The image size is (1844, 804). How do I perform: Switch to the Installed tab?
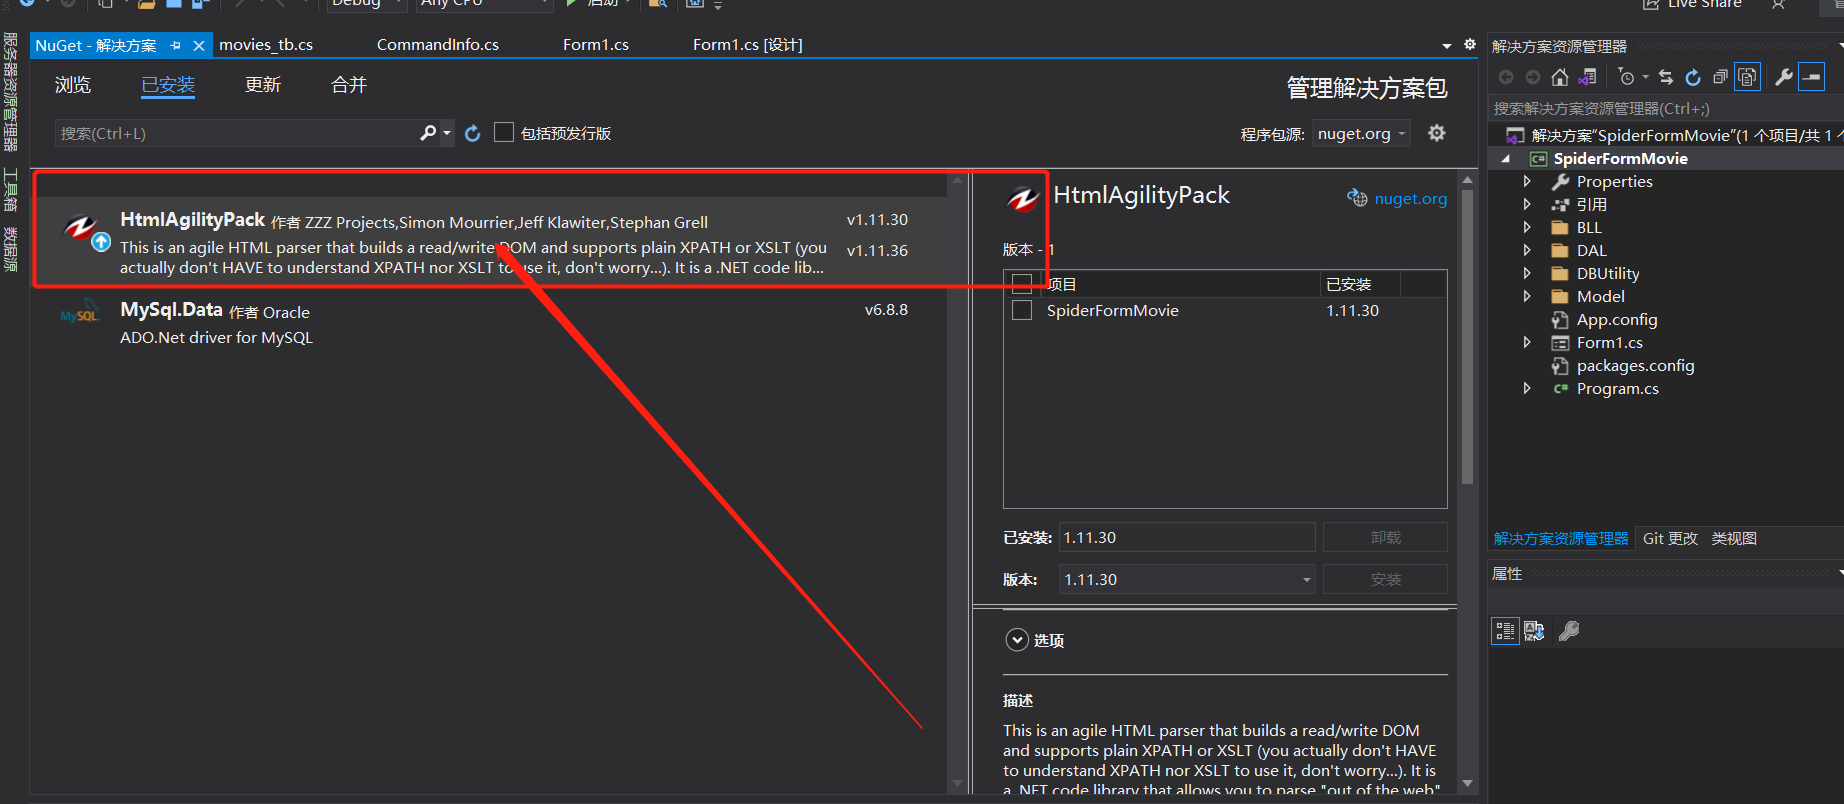point(168,85)
